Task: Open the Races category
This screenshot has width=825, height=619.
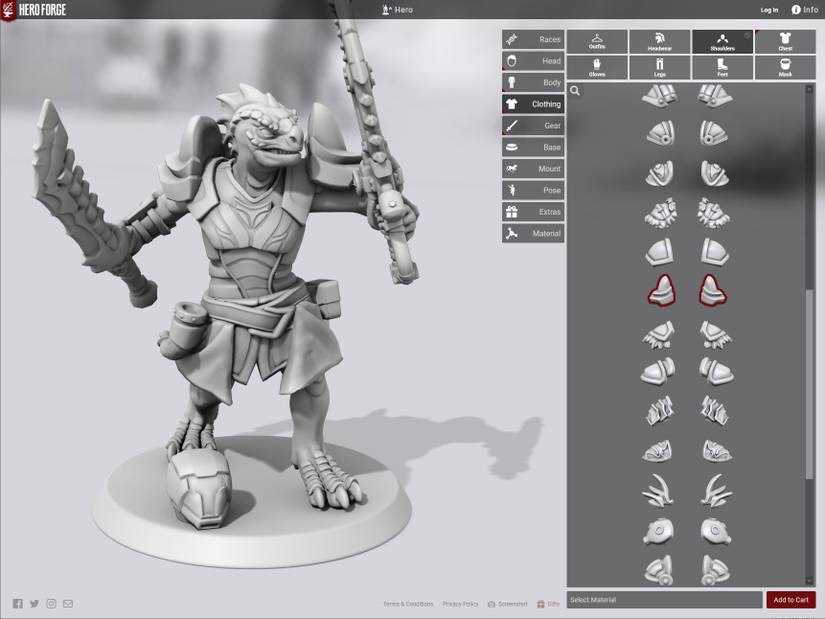Action: [533, 39]
